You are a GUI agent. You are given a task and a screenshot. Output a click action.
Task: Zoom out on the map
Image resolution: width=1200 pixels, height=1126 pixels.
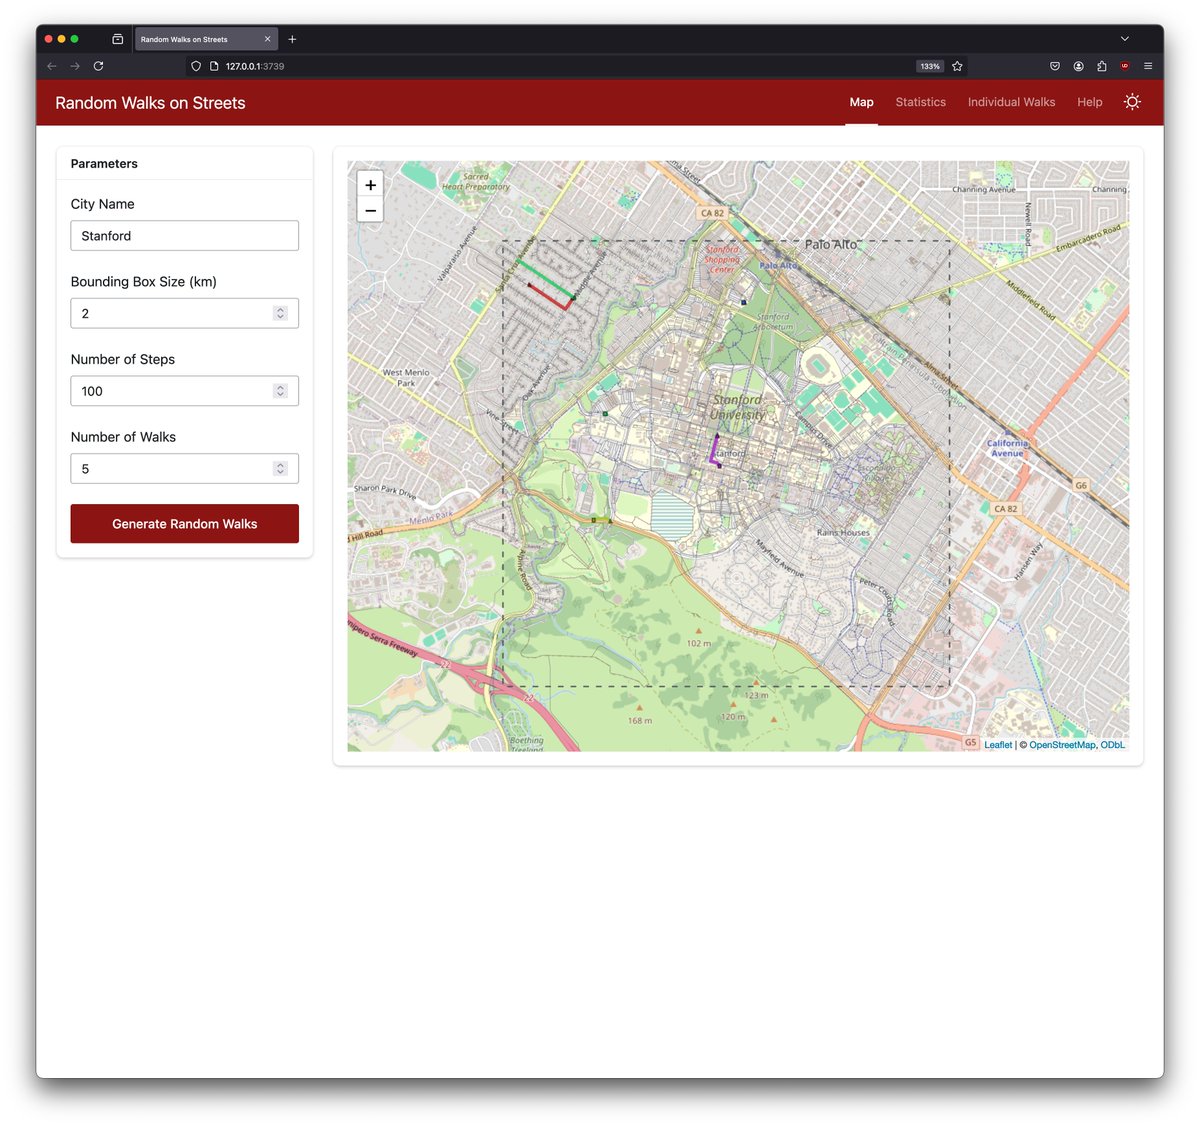[x=370, y=210]
